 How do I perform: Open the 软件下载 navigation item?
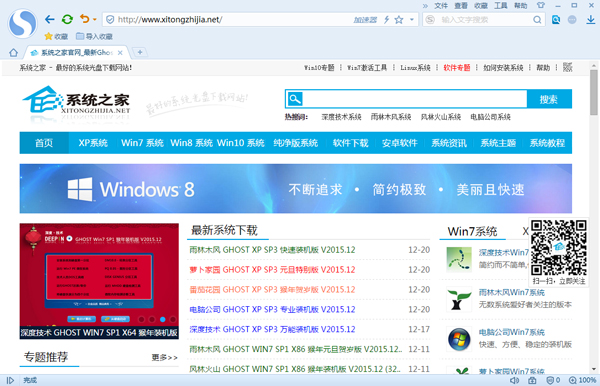pyautogui.click(x=350, y=143)
